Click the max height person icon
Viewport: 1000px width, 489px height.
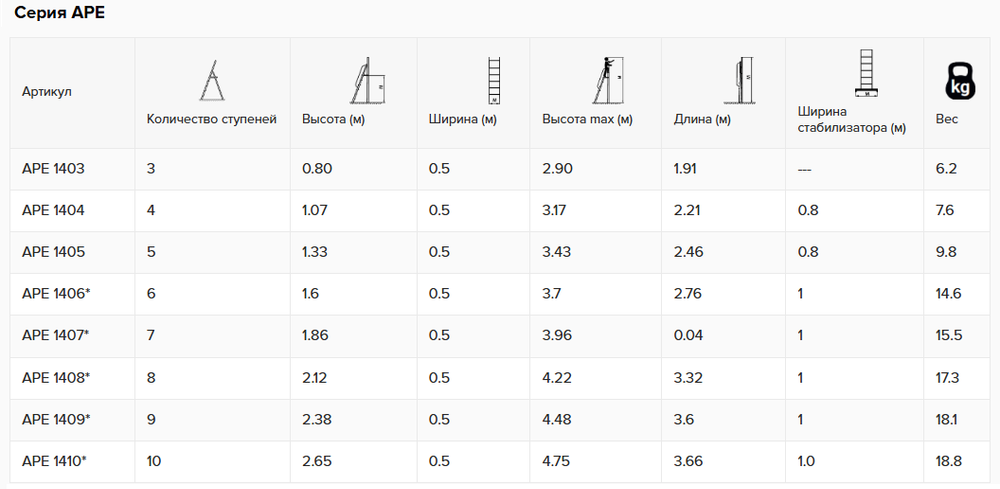[608, 80]
